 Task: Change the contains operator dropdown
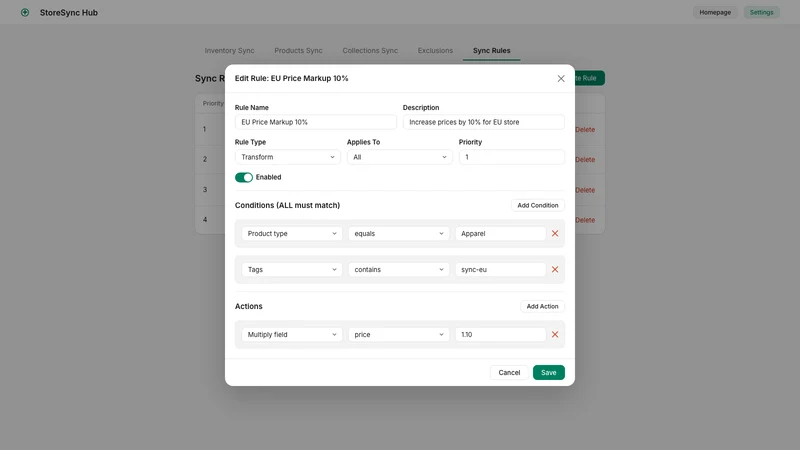[x=398, y=269]
